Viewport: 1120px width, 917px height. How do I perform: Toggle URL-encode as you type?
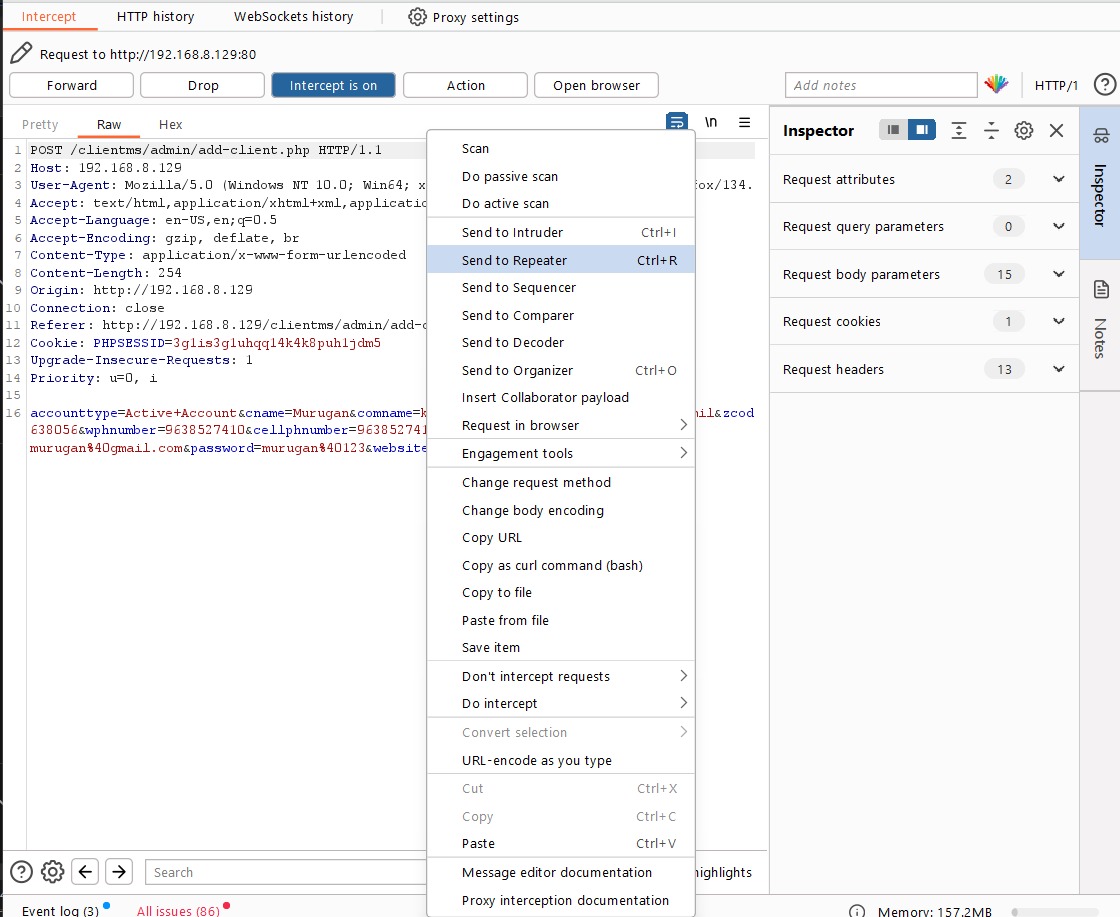[561, 761]
